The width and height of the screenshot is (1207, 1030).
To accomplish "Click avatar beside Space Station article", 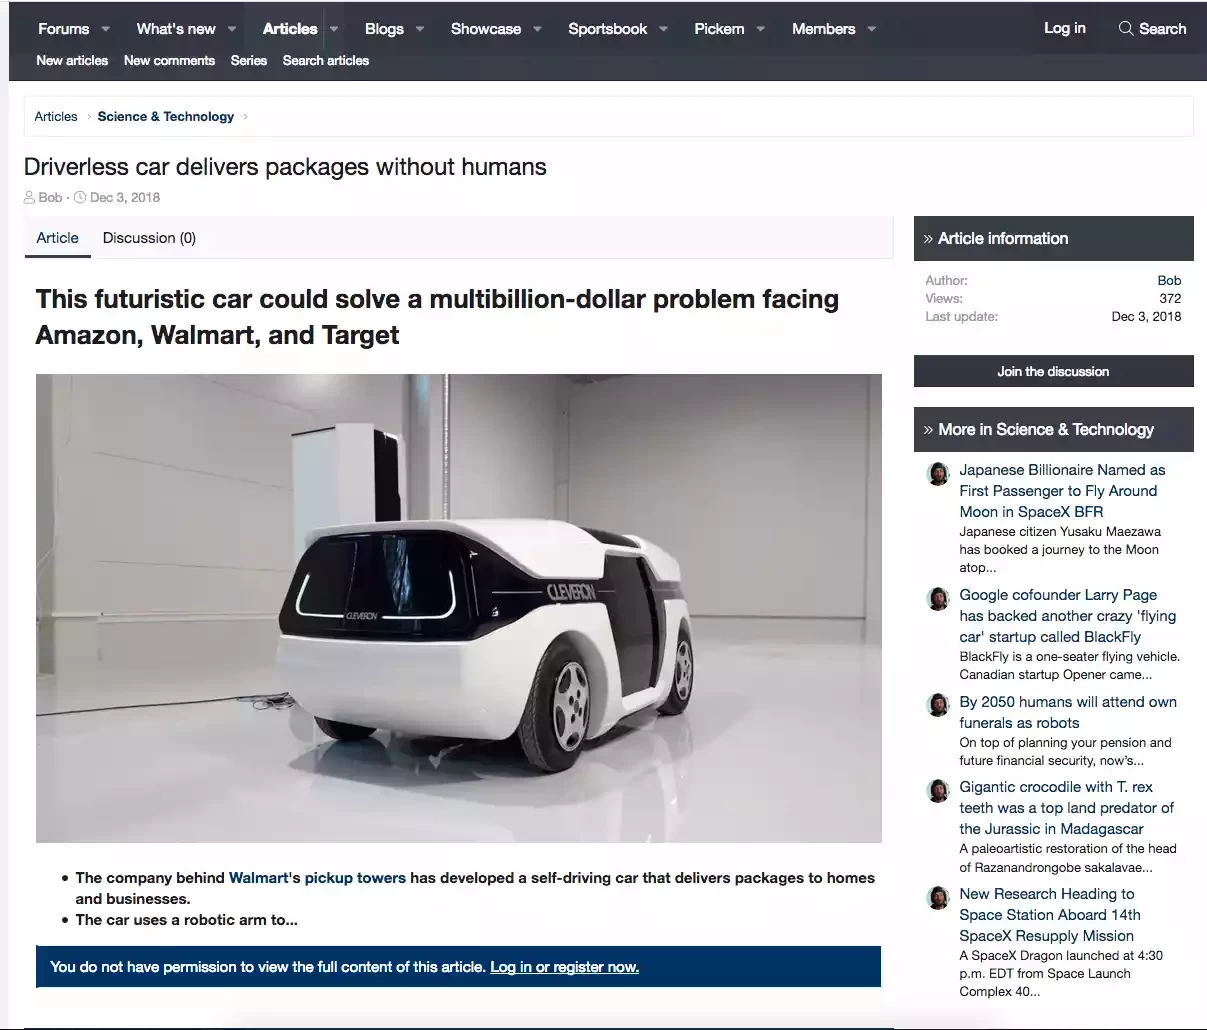I will (x=938, y=897).
